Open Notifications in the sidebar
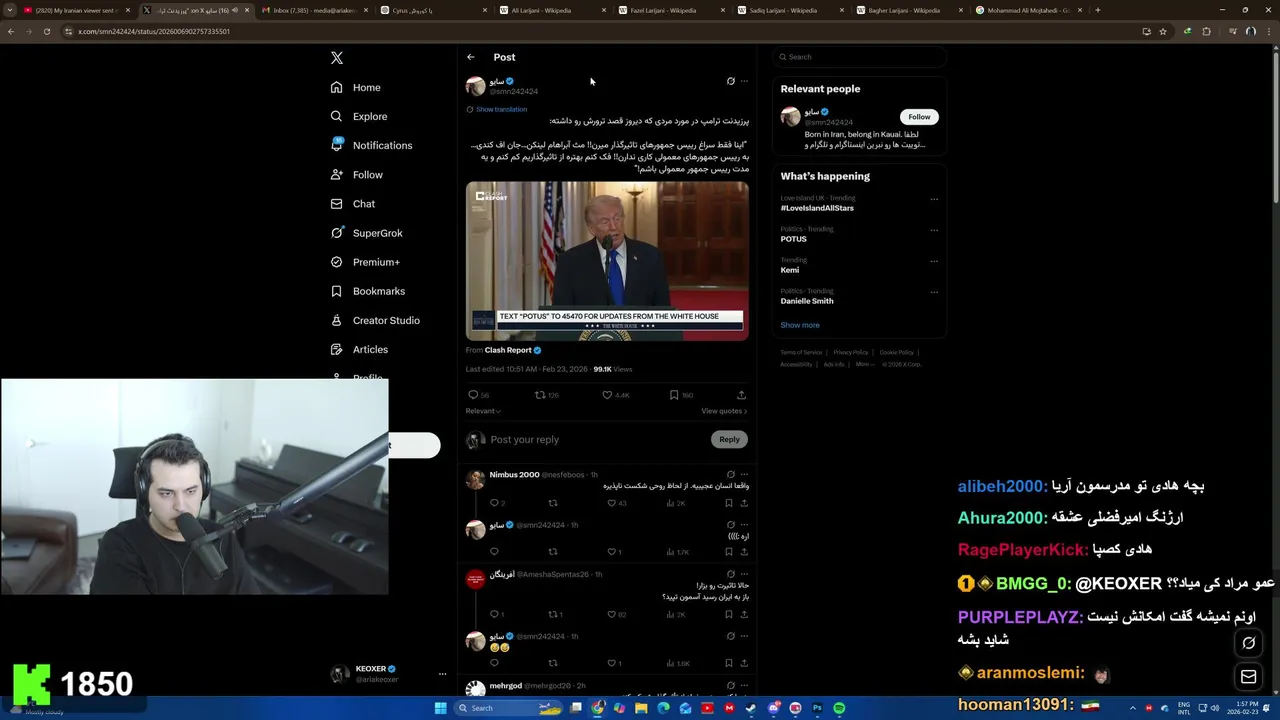 click(x=371, y=145)
